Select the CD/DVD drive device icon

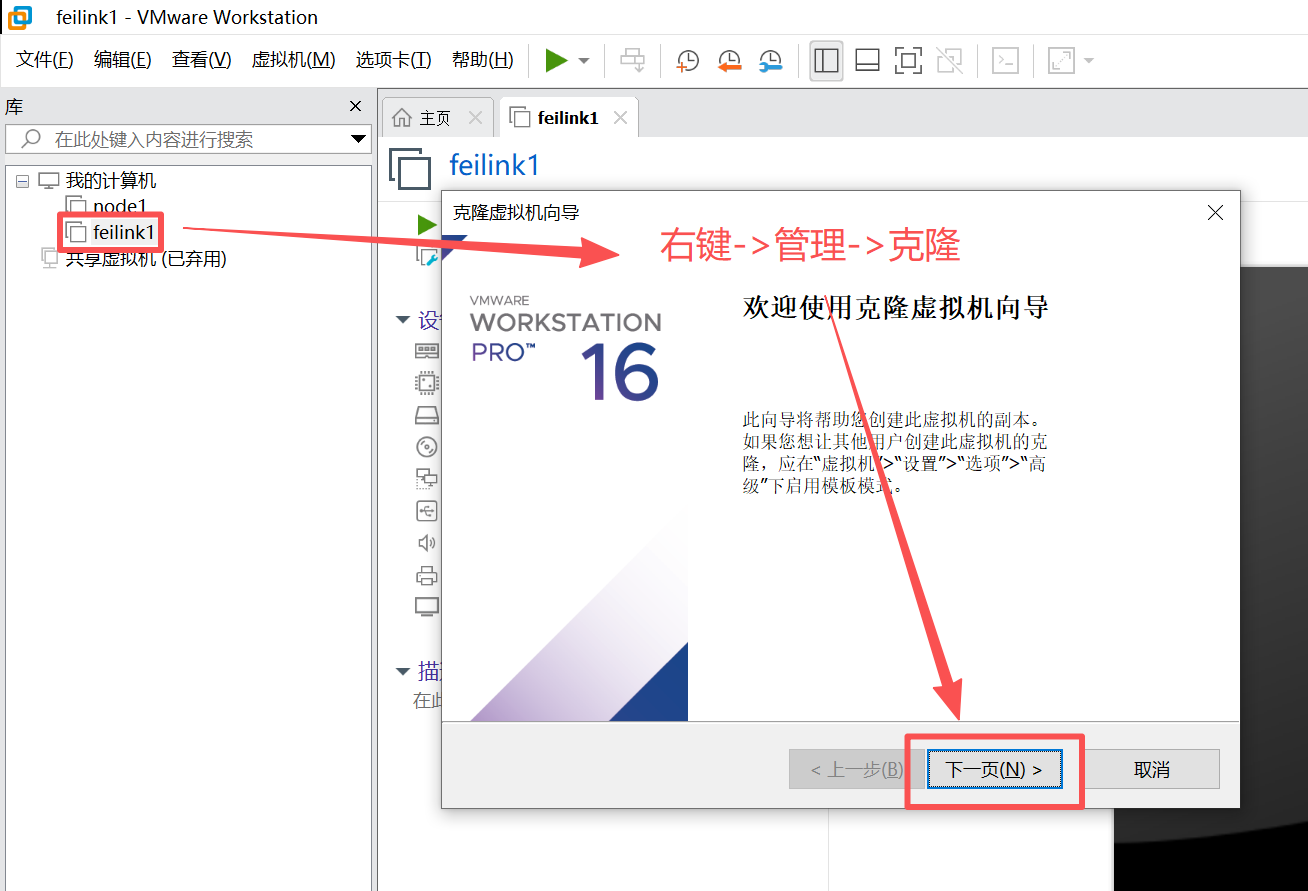point(427,447)
